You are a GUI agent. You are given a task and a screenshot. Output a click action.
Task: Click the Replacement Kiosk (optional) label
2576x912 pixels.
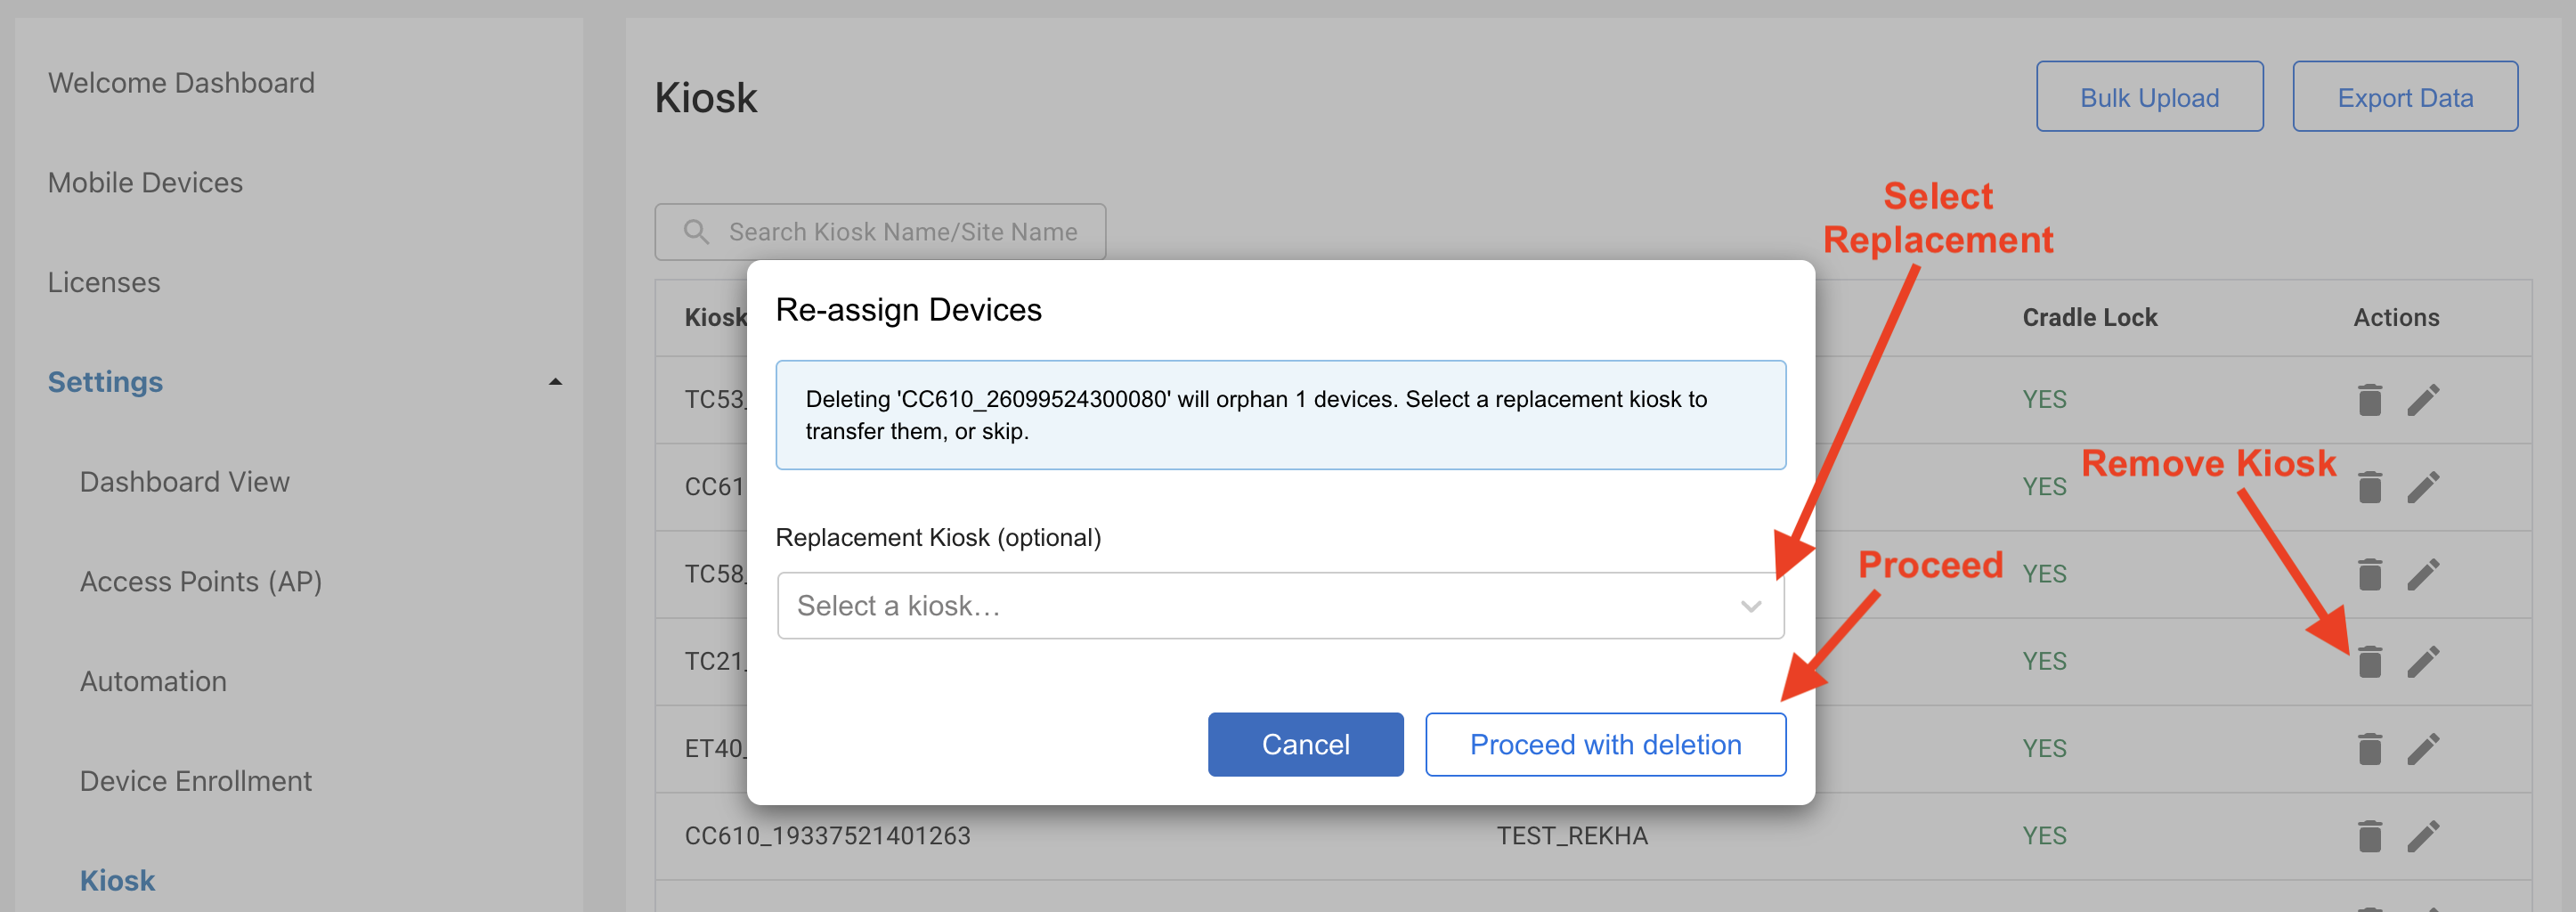click(938, 538)
